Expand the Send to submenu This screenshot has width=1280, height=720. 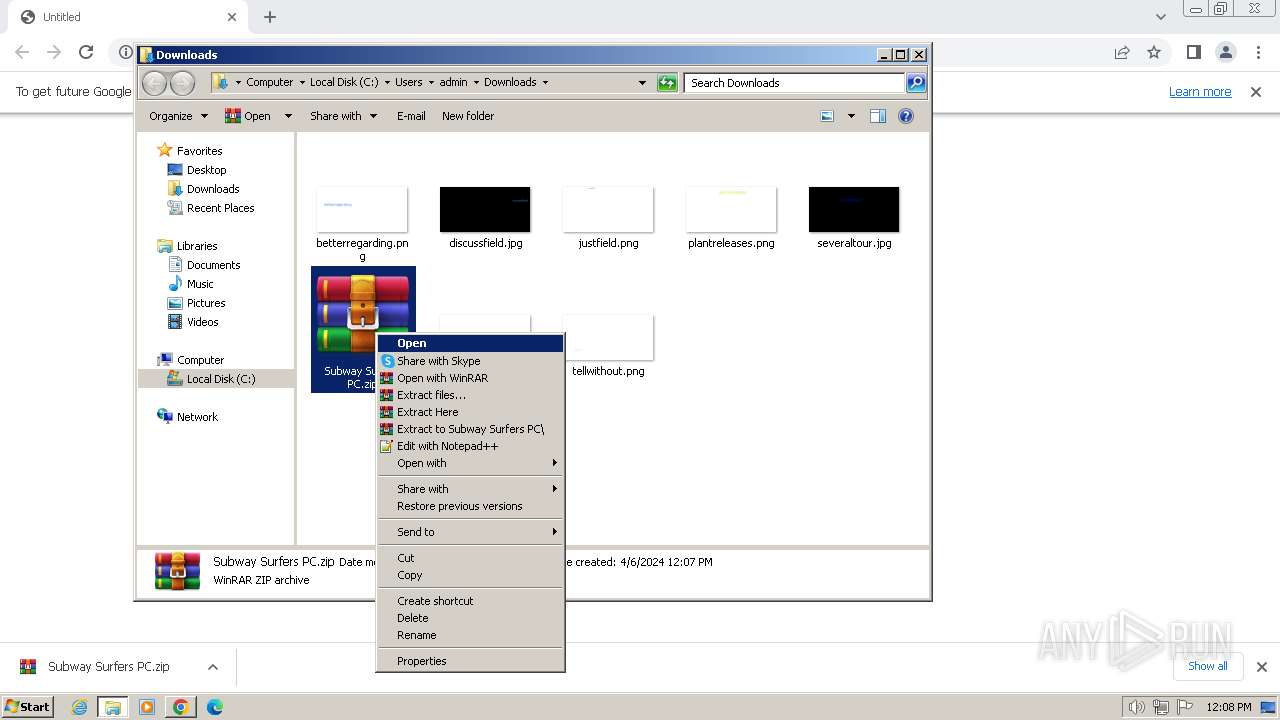(470, 532)
